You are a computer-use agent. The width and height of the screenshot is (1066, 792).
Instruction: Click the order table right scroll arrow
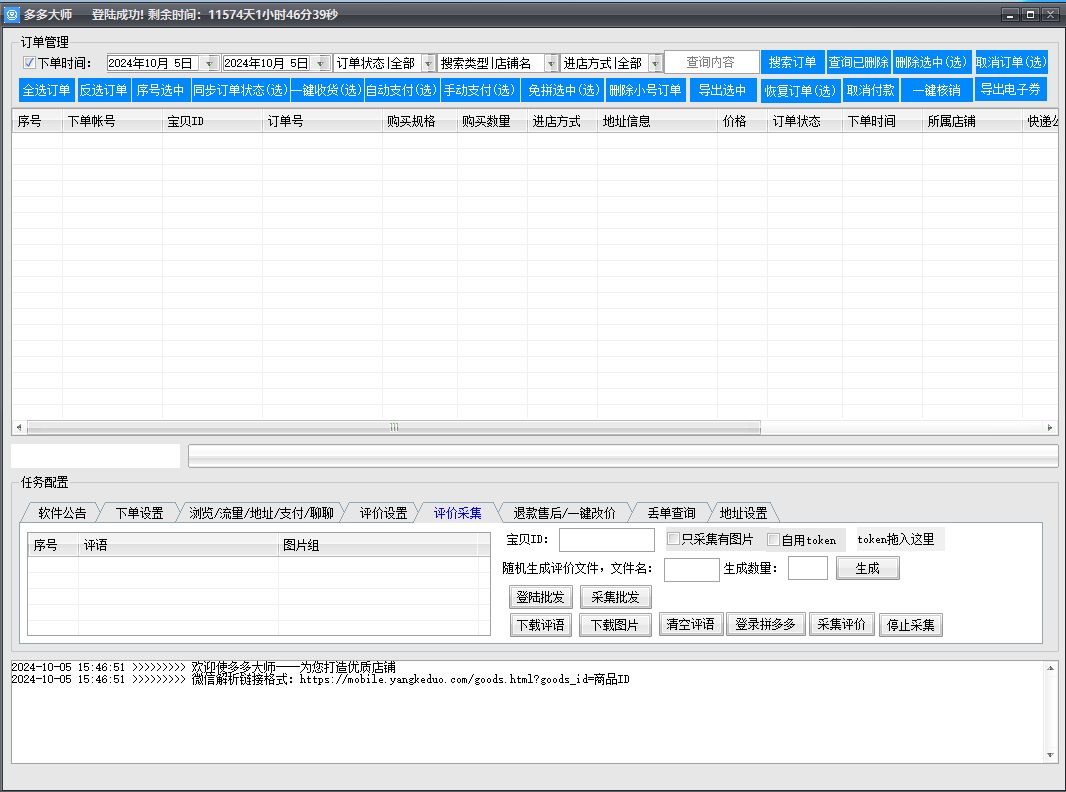(x=1050, y=427)
